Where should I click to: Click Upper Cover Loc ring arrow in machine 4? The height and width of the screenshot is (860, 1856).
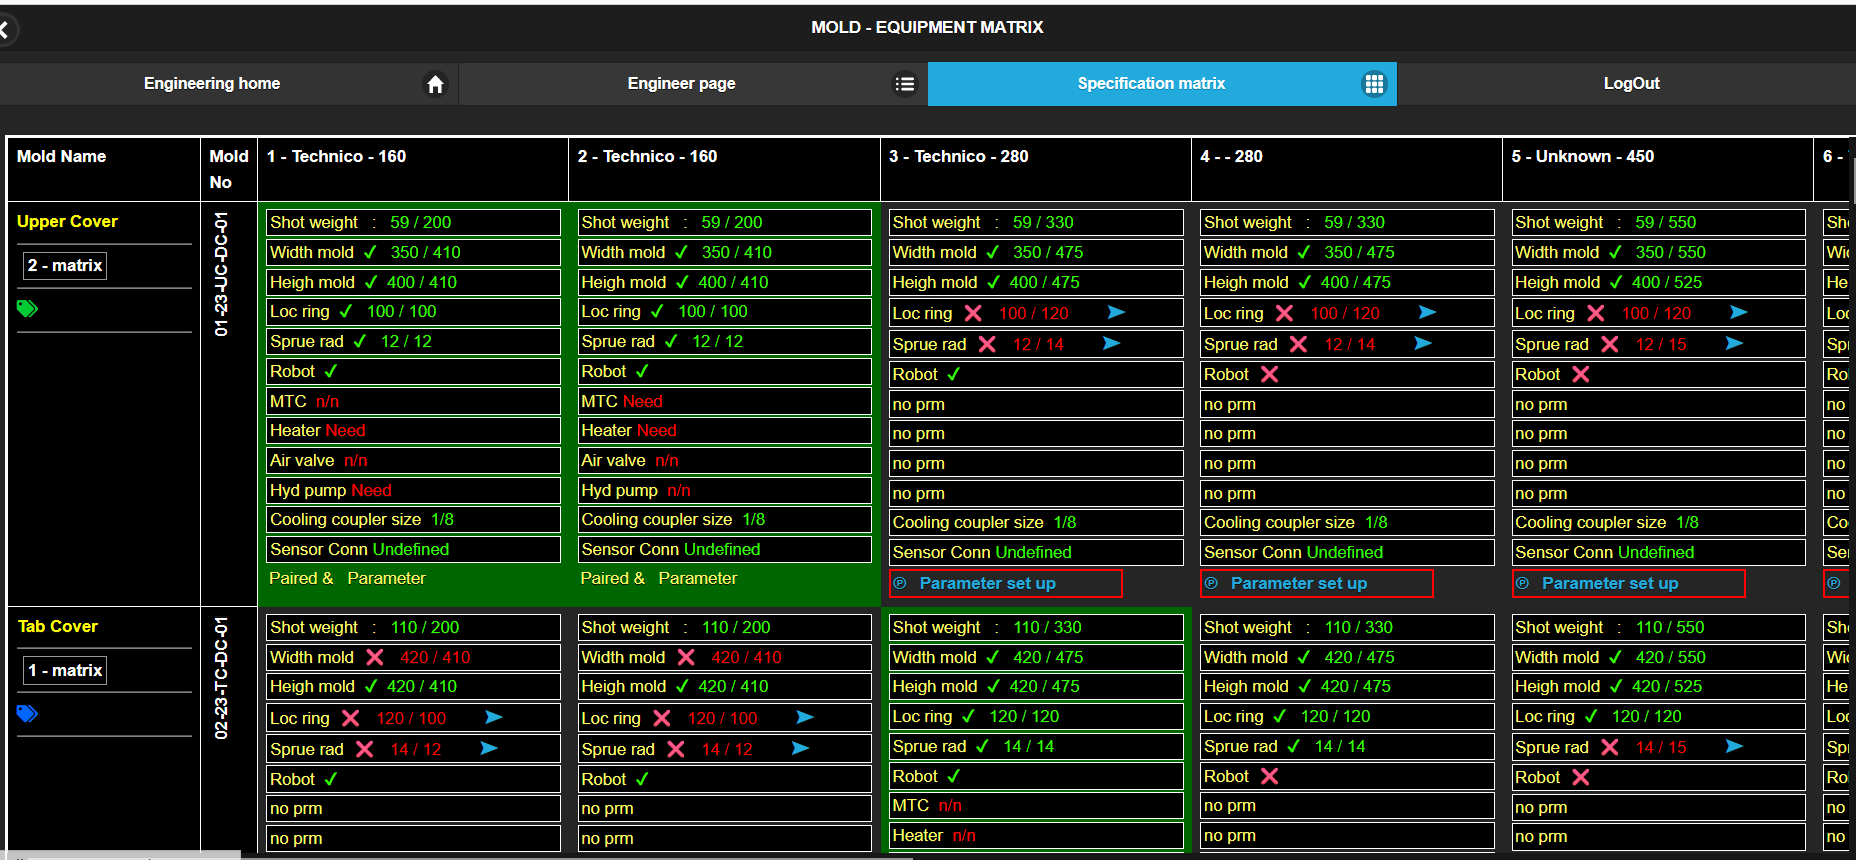click(1428, 313)
